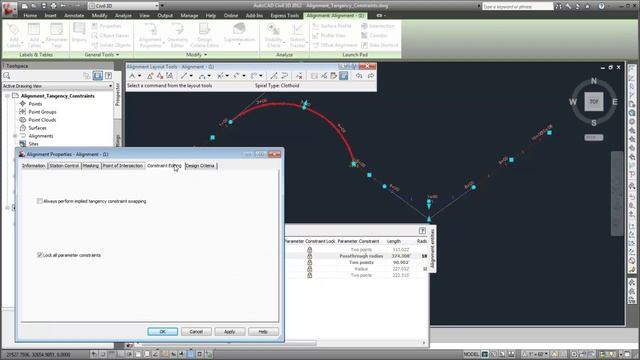The image size is (640, 360).
Task: Click OK in Alignment Properties
Action: (162, 331)
